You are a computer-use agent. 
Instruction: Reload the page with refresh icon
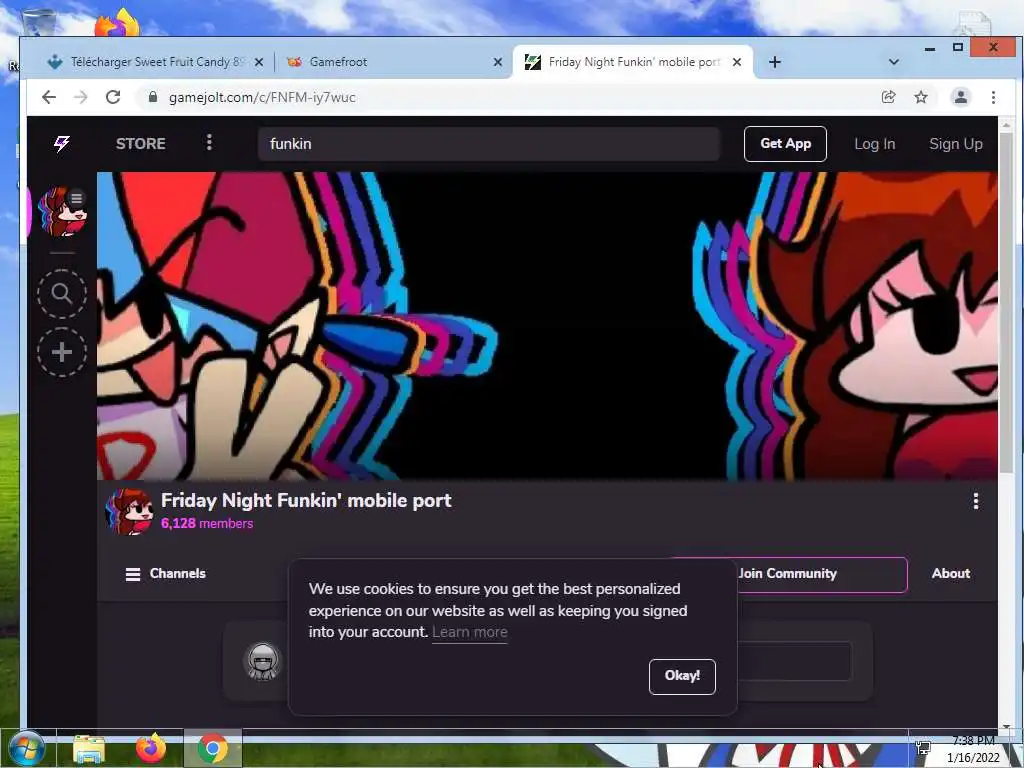coord(113,97)
